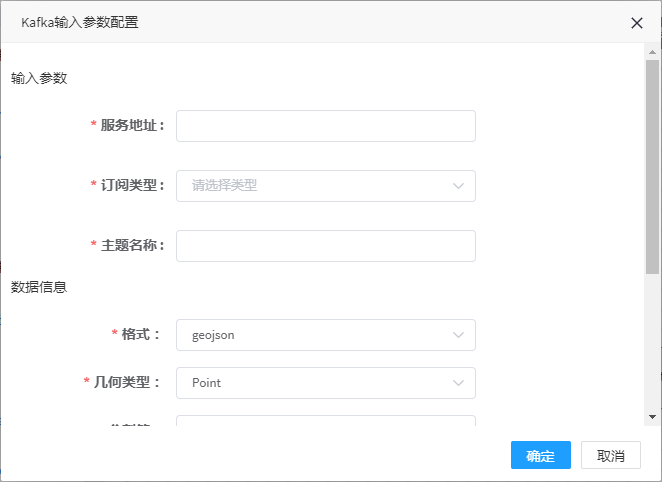This screenshot has width=662, height=482.
Task: Open the 格式 geojson dropdown
Action: 326,335
